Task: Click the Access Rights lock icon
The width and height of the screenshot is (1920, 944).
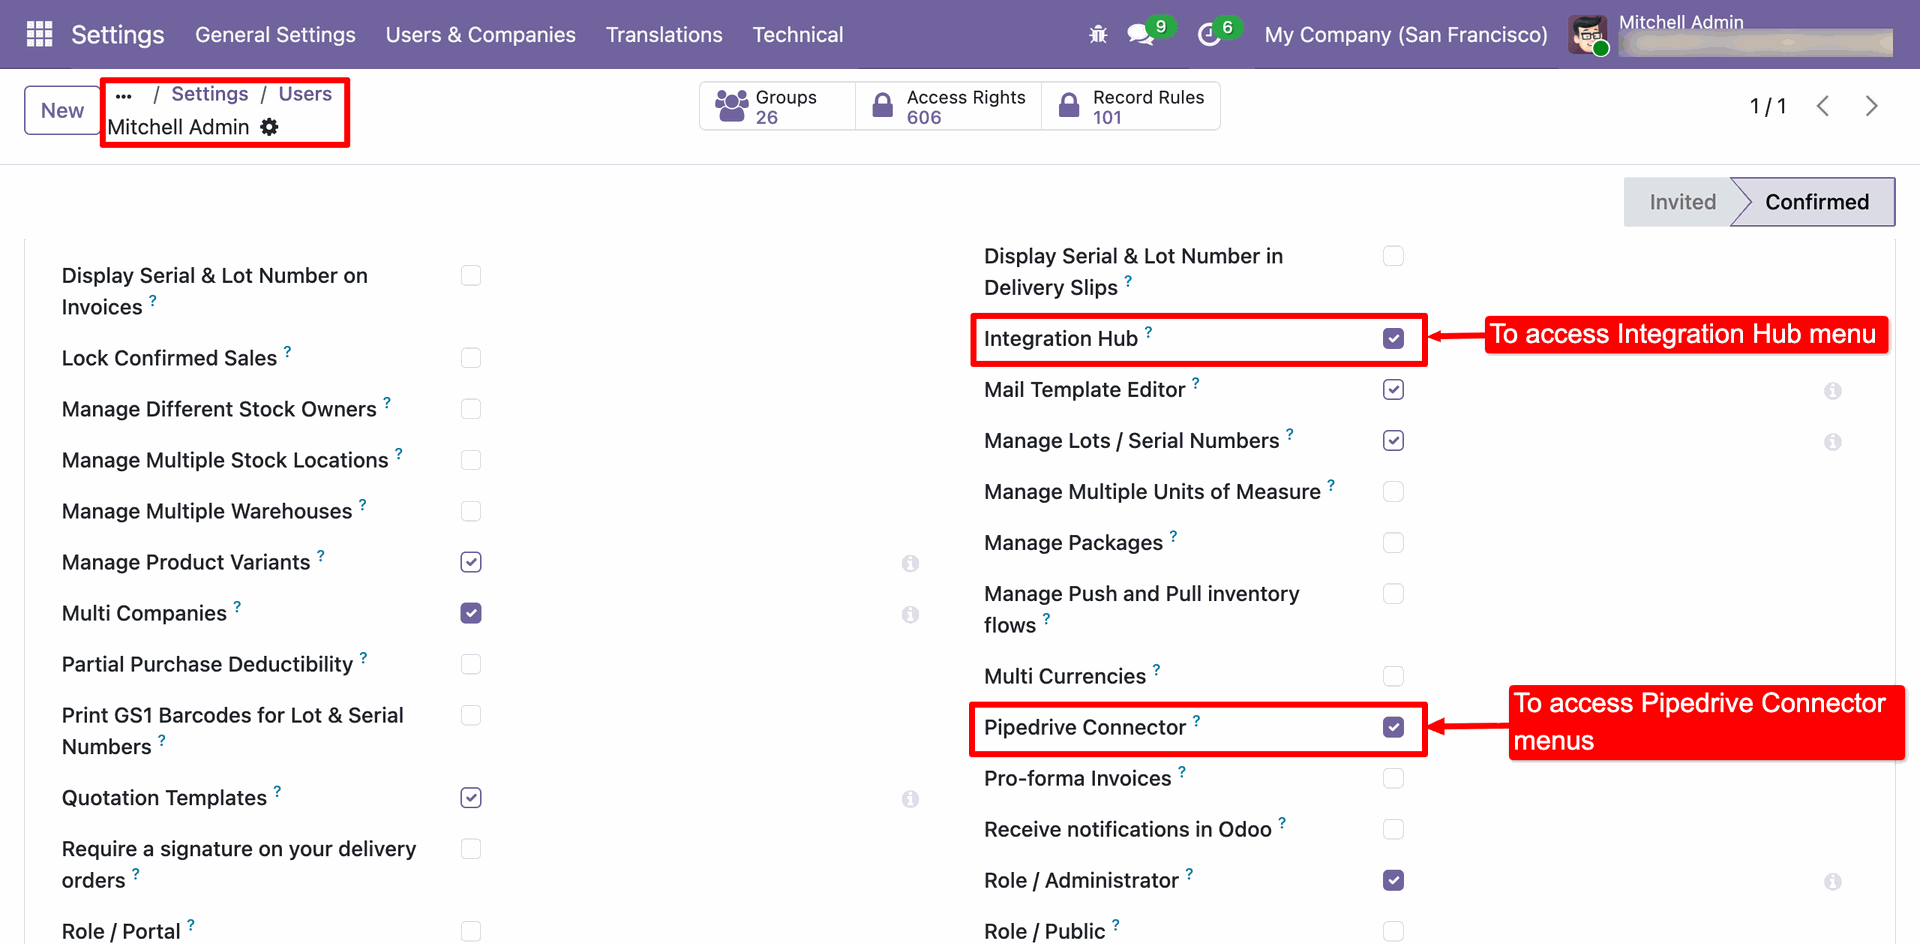Action: (x=882, y=106)
